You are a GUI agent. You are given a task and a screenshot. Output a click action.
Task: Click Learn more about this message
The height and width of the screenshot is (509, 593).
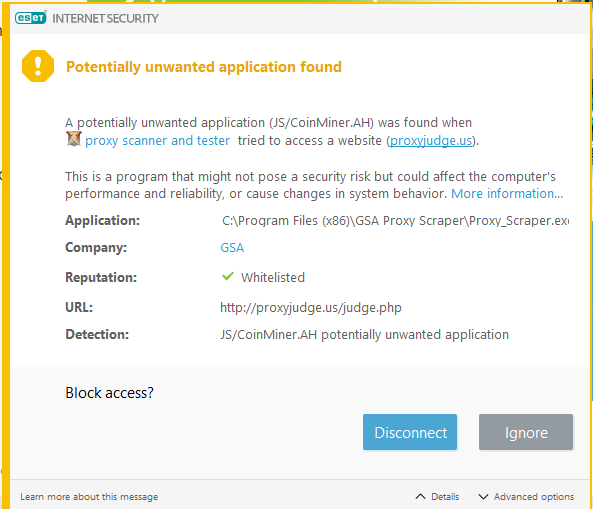(89, 497)
